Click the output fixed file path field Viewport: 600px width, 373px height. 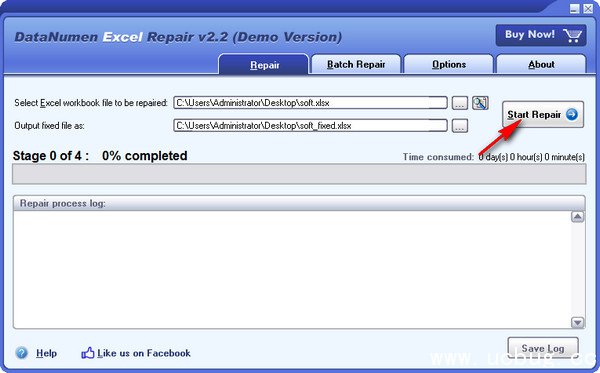coord(310,125)
